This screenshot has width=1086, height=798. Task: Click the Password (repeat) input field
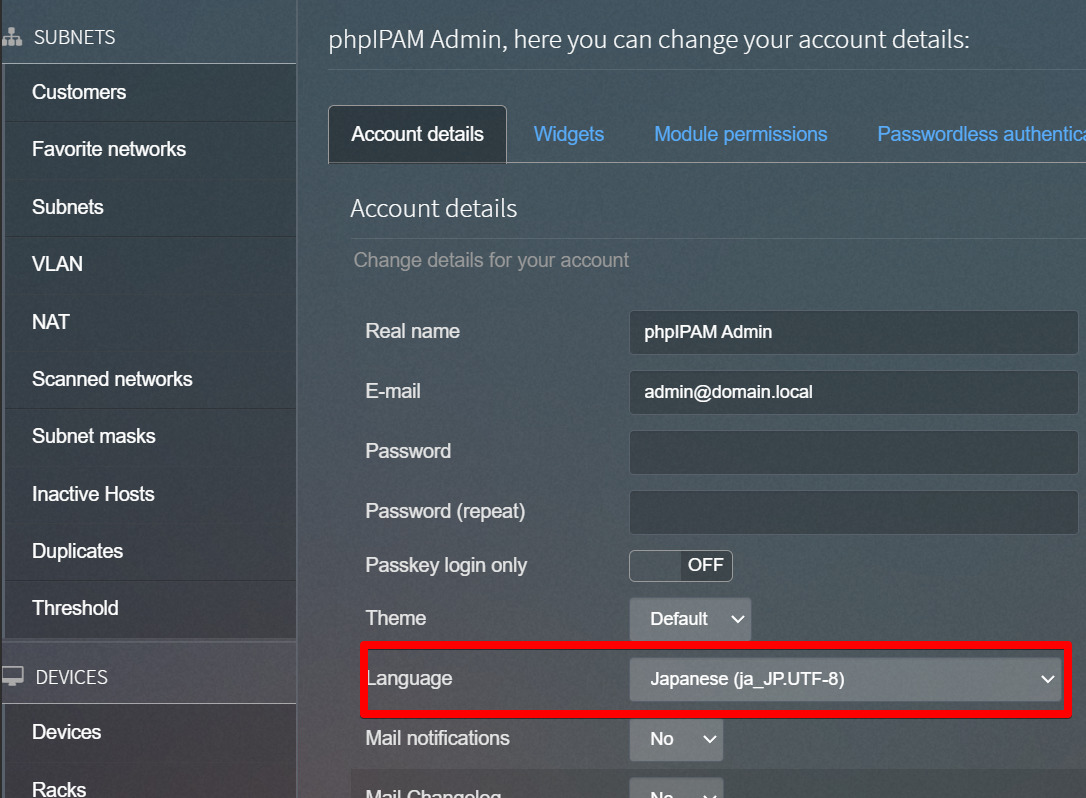853,513
